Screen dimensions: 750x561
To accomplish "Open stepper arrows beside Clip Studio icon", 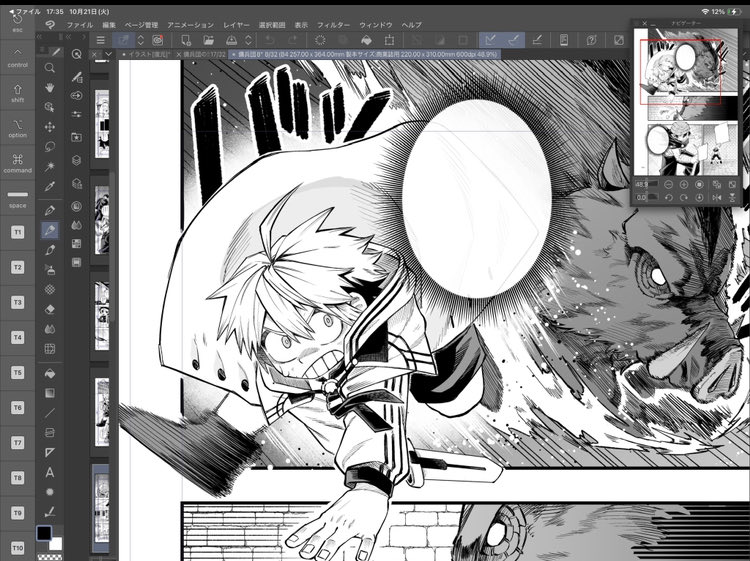I will (x=141, y=40).
